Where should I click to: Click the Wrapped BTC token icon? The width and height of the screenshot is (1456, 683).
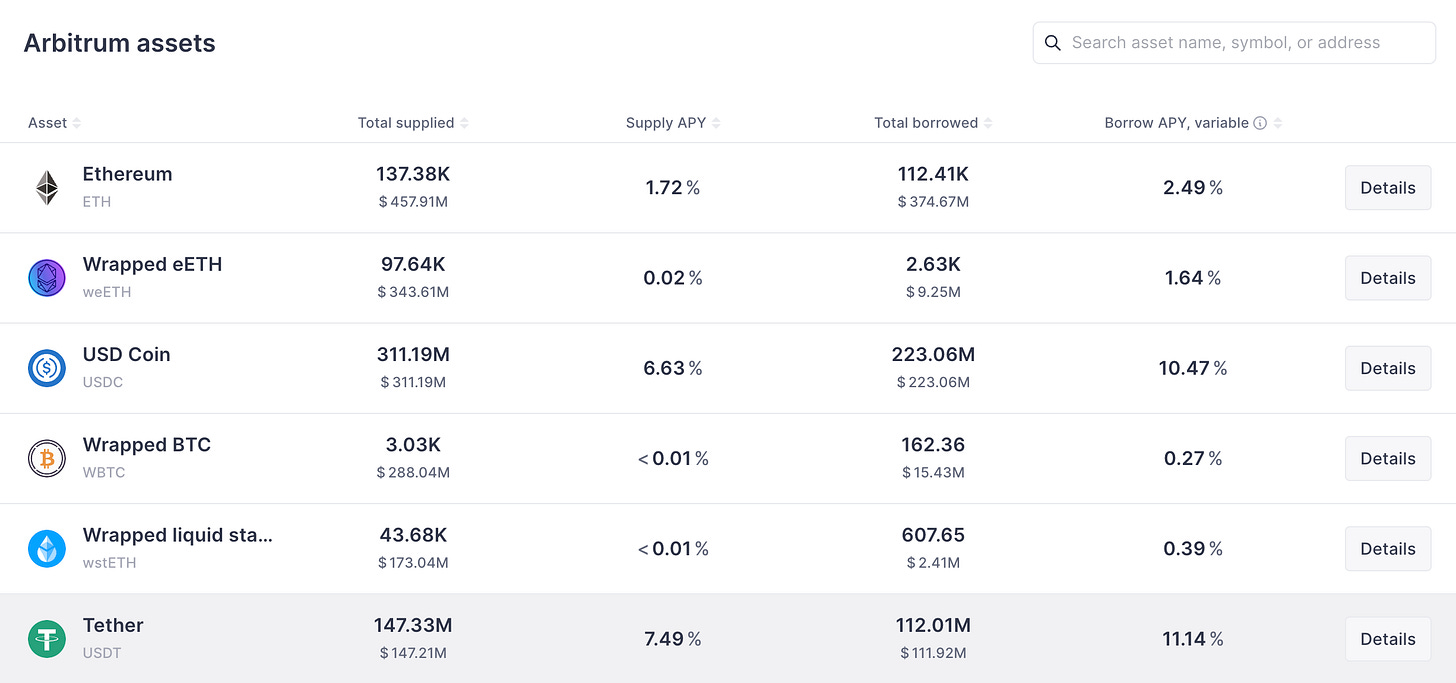click(47, 458)
